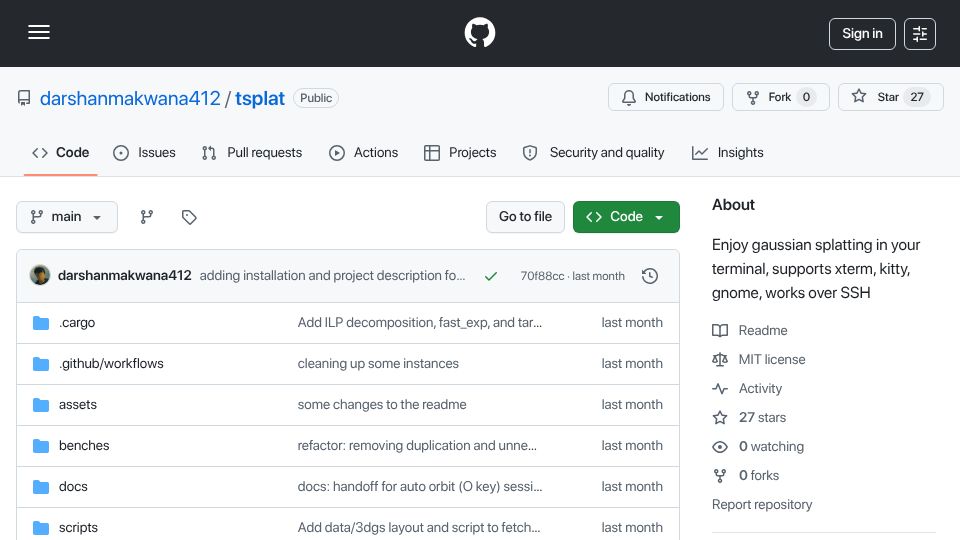Click the Fork count badge 0

click(x=806, y=97)
